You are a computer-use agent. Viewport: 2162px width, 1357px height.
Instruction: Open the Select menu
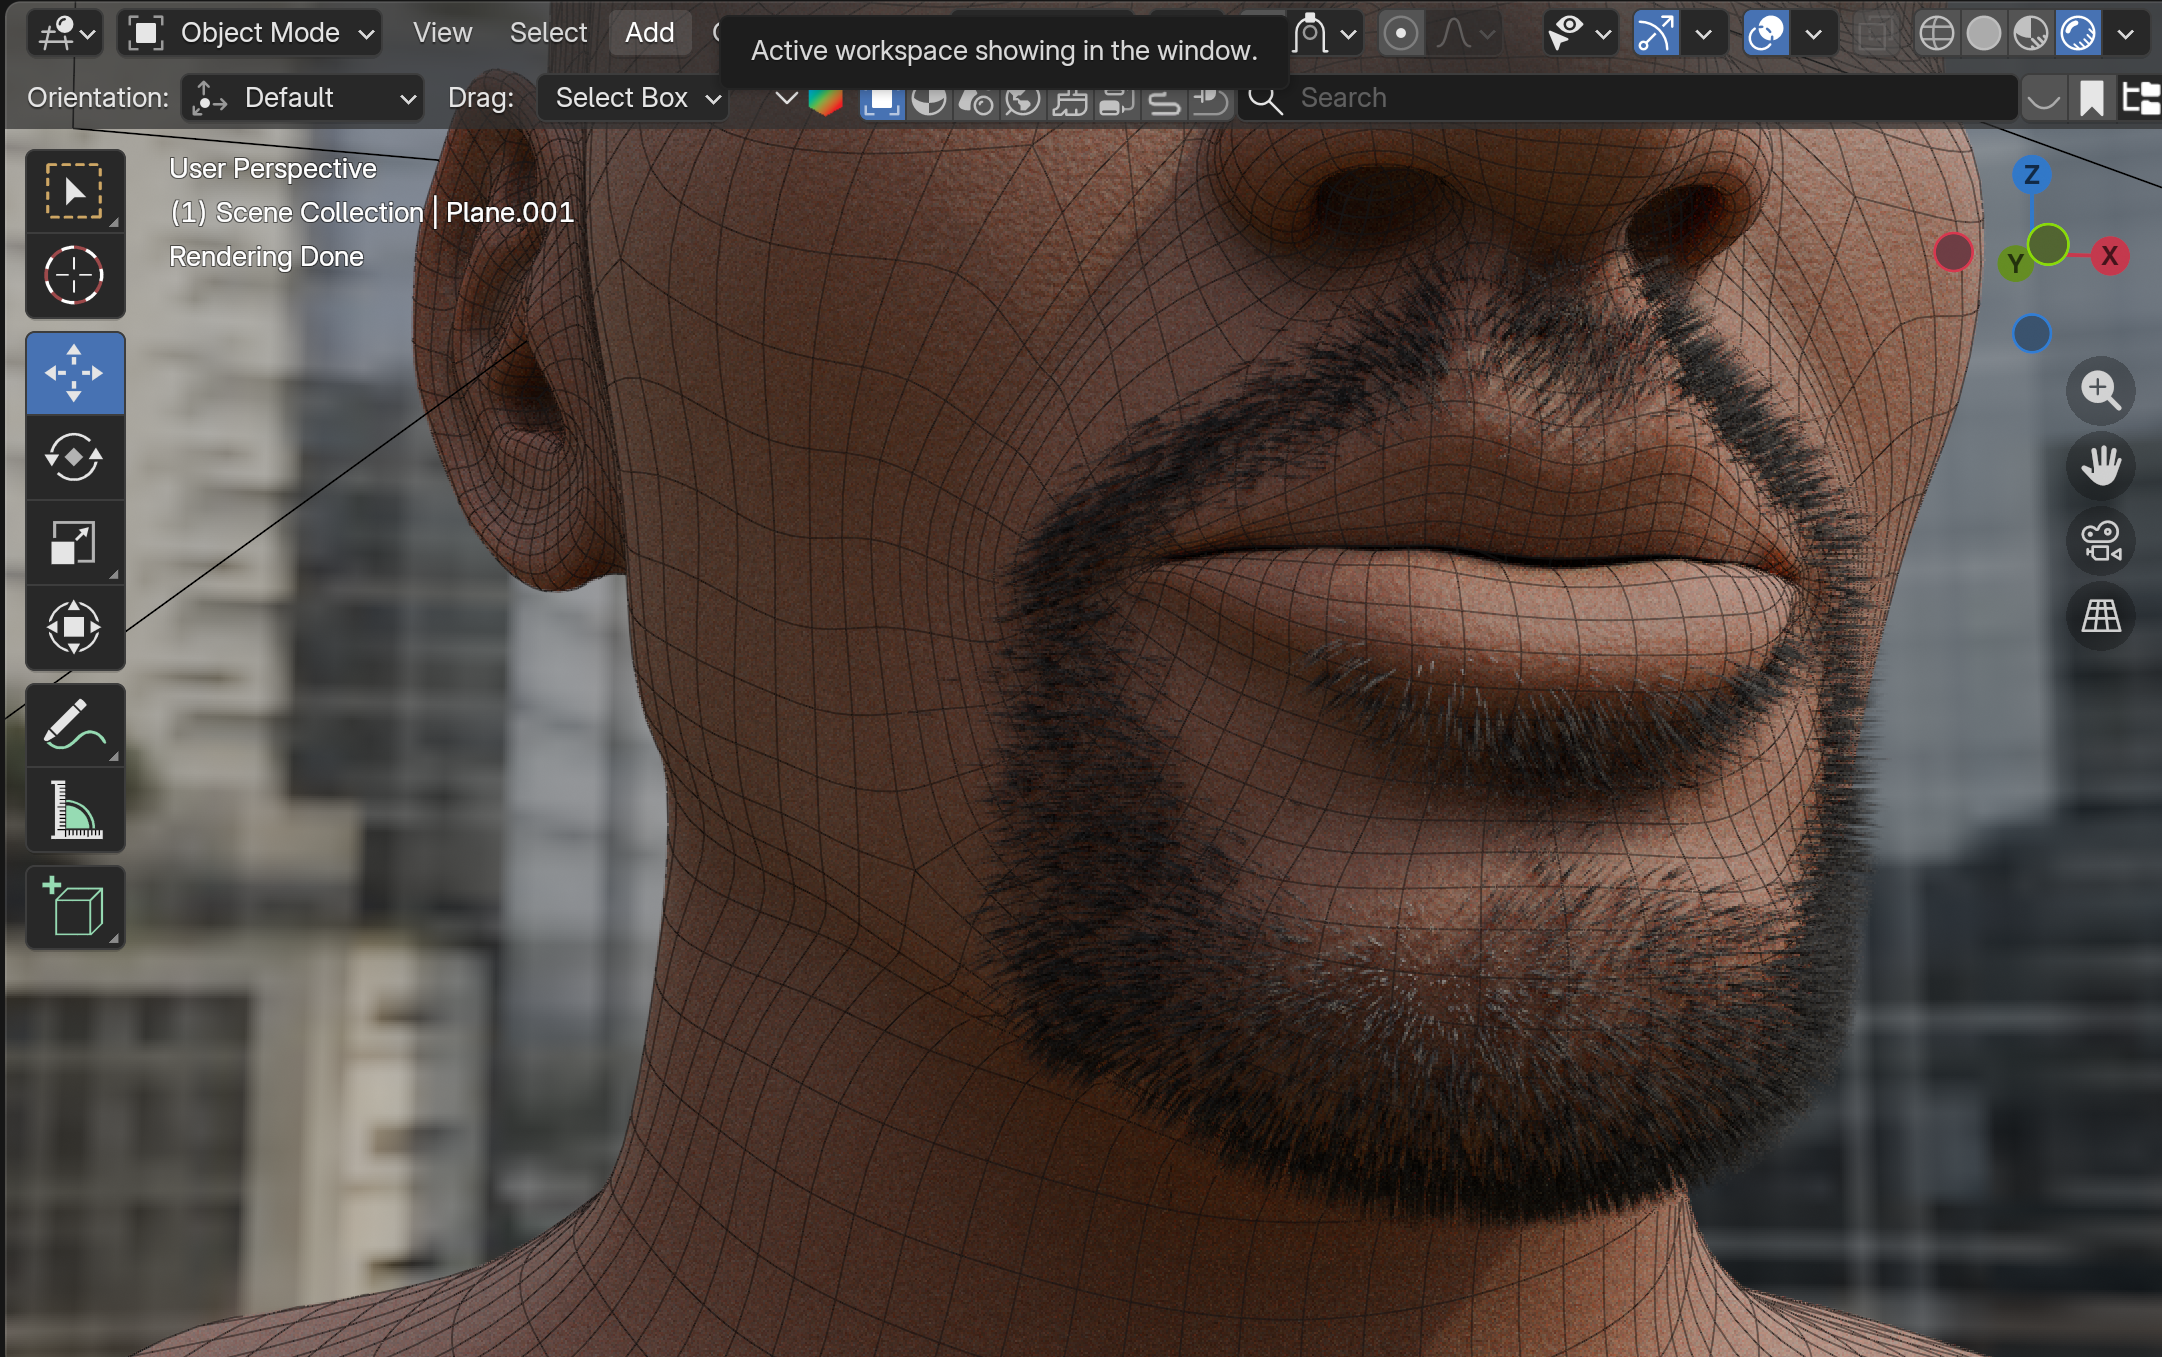[x=548, y=33]
